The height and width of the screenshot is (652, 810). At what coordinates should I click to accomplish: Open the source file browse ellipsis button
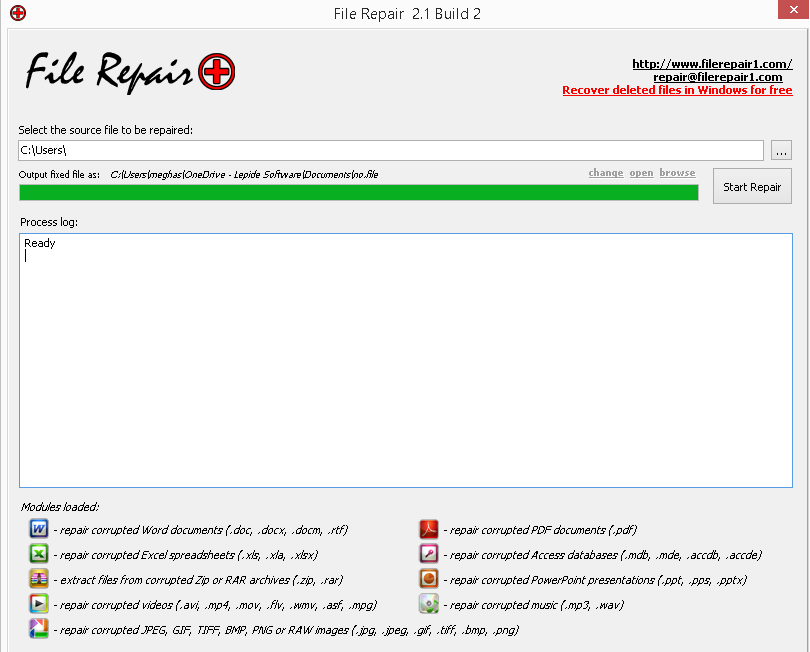pos(781,151)
